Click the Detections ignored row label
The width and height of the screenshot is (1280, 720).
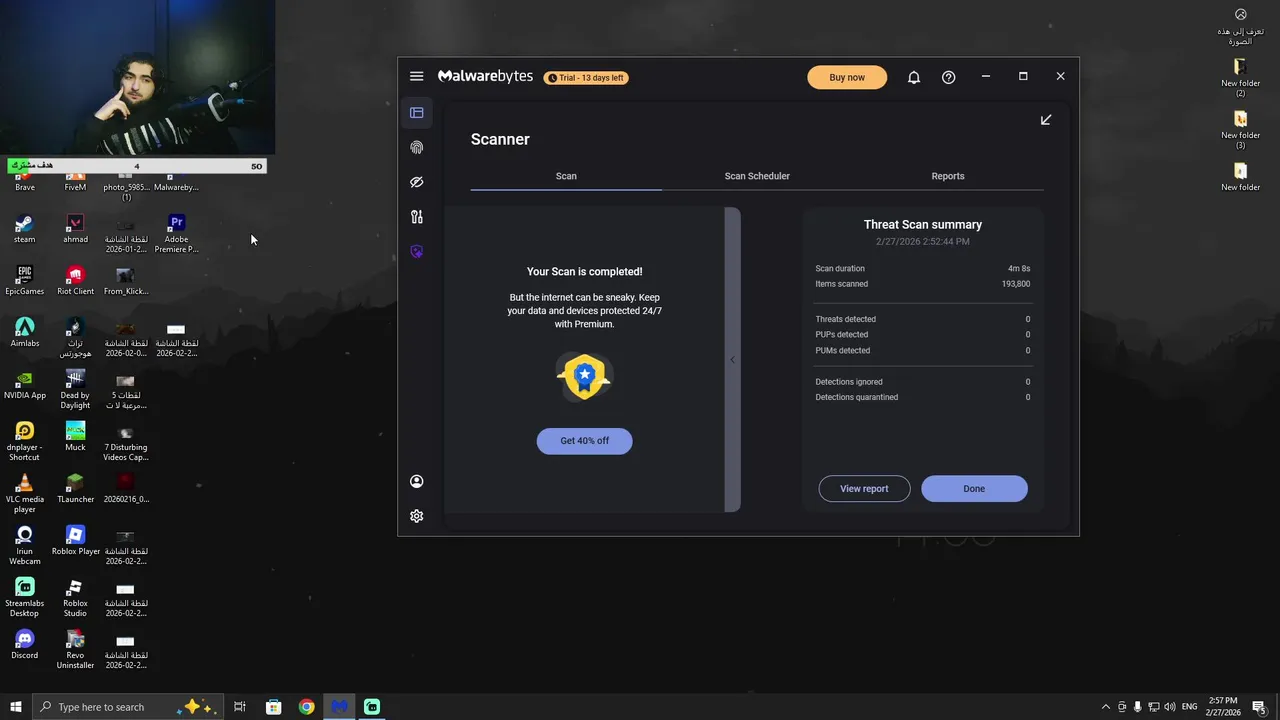[849, 382]
